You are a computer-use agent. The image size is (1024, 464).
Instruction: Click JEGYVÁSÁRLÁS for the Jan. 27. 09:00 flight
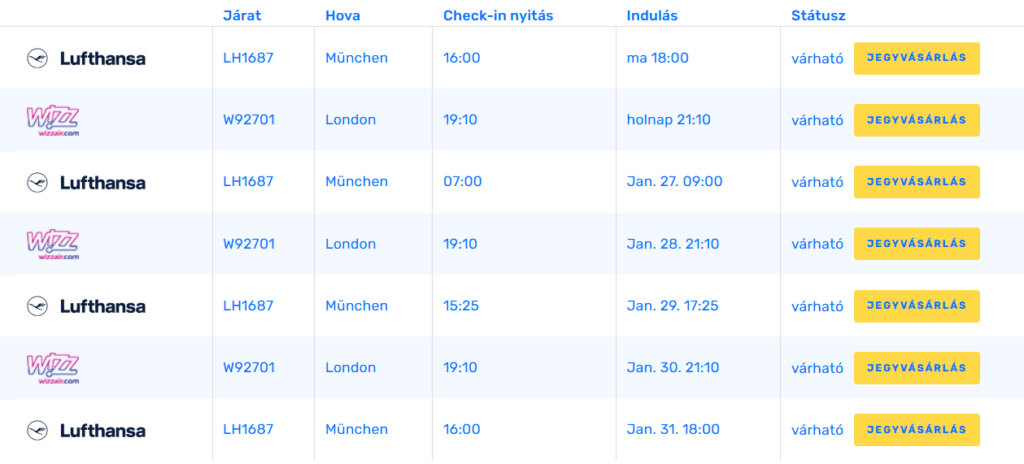(x=916, y=182)
